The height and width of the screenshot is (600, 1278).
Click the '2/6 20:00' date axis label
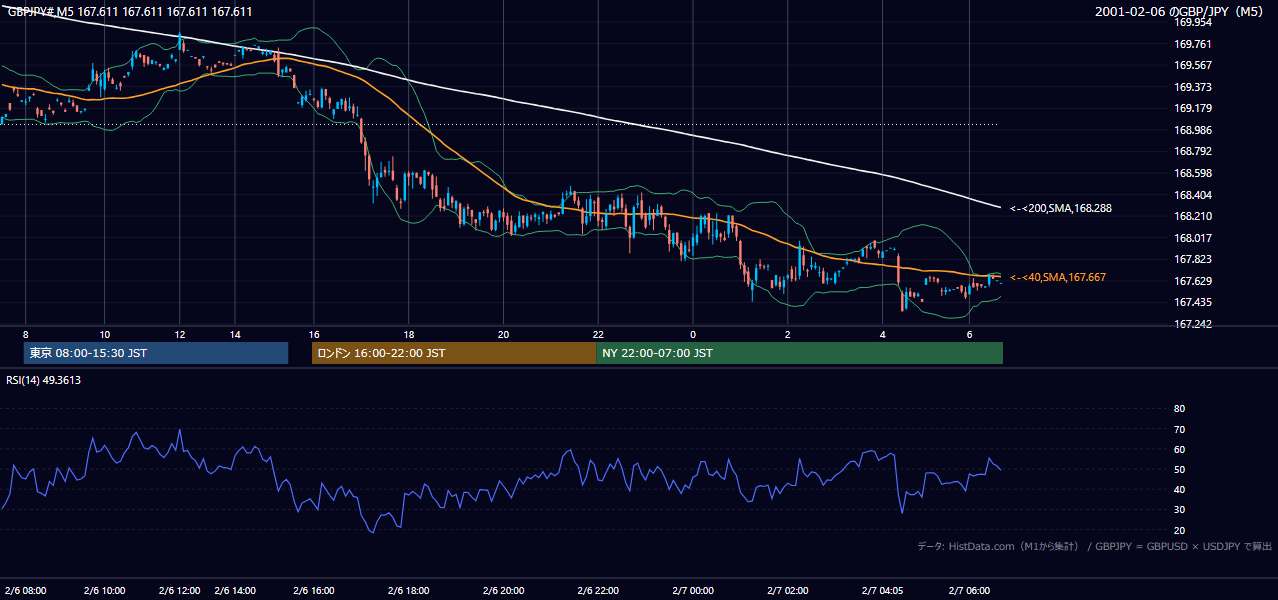(x=503, y=590)
